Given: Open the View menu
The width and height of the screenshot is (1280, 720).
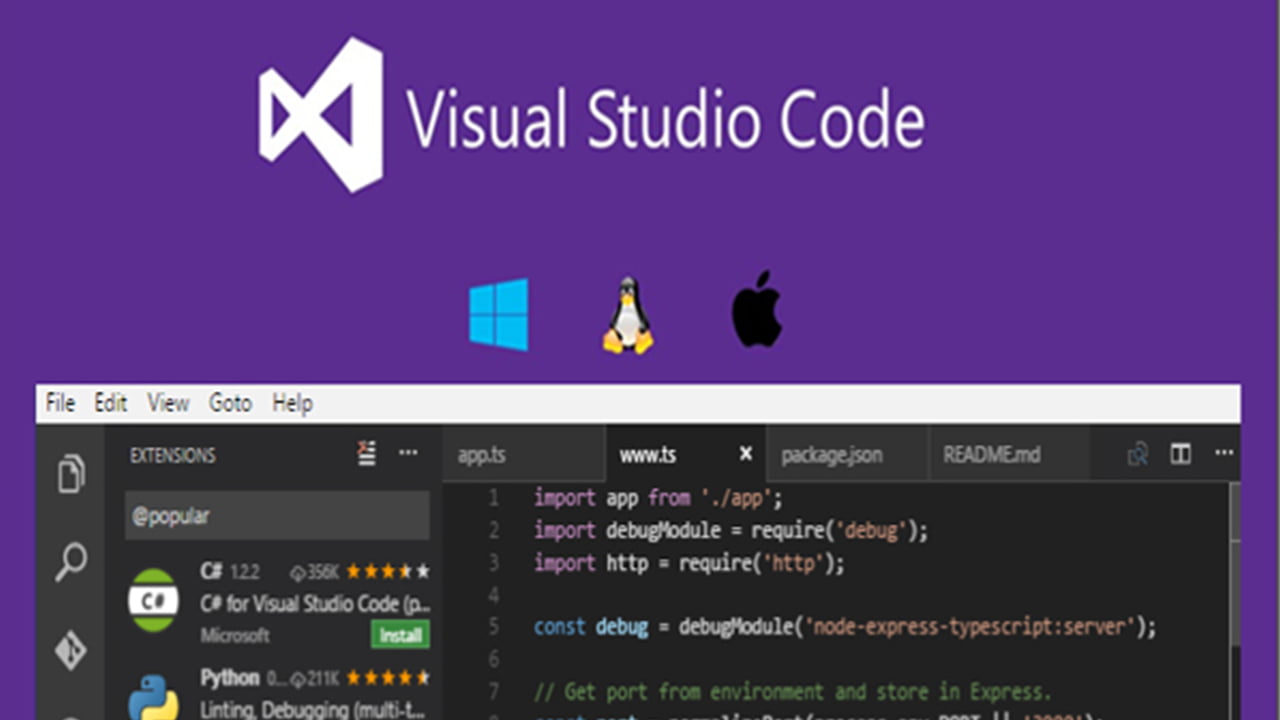Looking at the screenshot, I should [168, 403].
